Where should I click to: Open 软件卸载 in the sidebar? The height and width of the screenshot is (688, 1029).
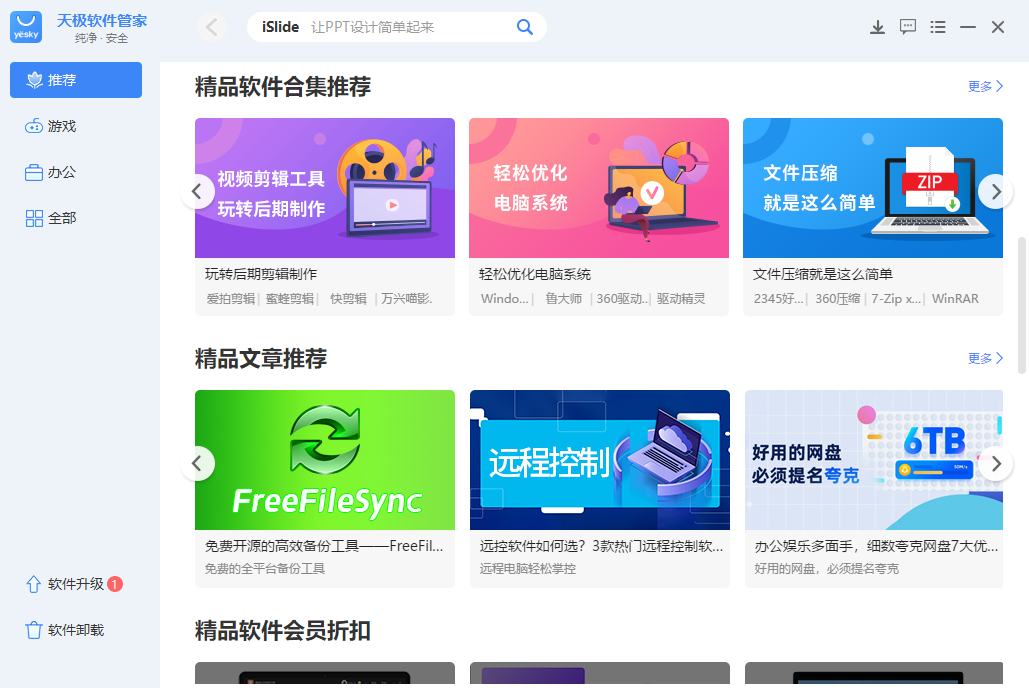click(64, 630)
